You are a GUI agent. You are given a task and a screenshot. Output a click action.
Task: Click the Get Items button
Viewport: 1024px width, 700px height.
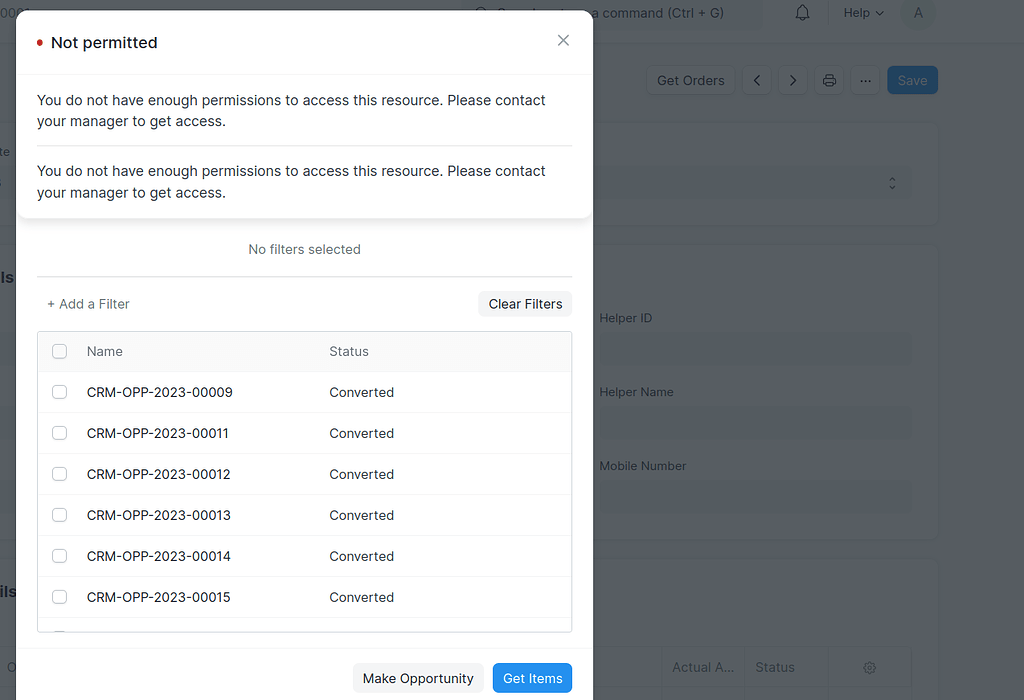coord(532,677)
